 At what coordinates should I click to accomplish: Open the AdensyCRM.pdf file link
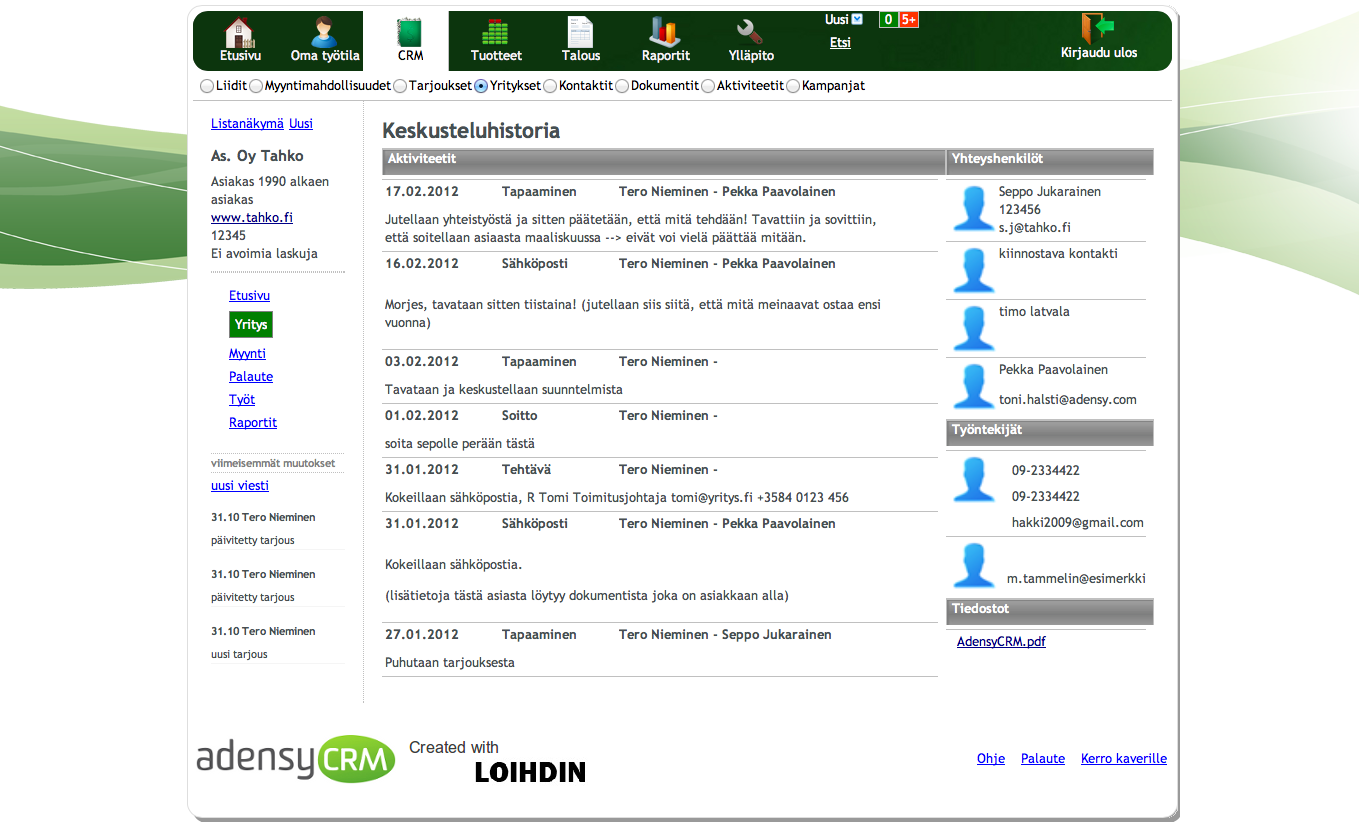1001,642
